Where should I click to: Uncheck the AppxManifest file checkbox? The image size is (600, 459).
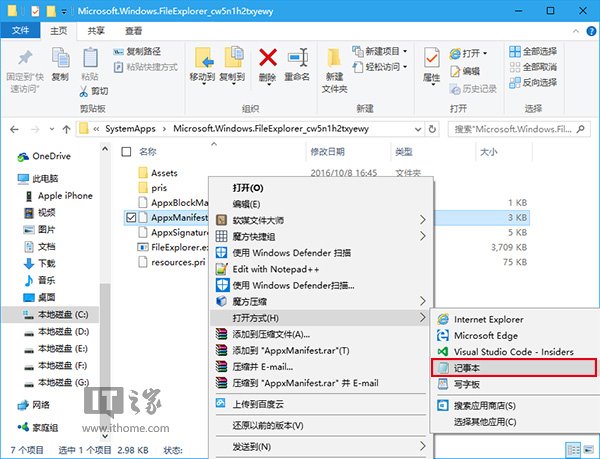131,218
